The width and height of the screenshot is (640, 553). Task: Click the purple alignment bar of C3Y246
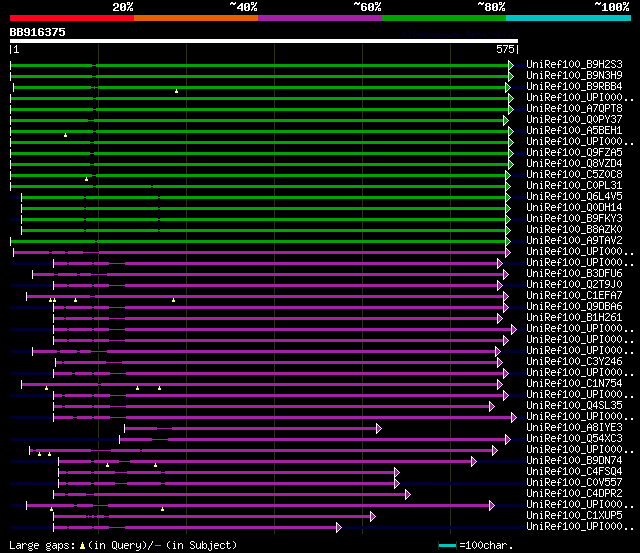[277, 362]
